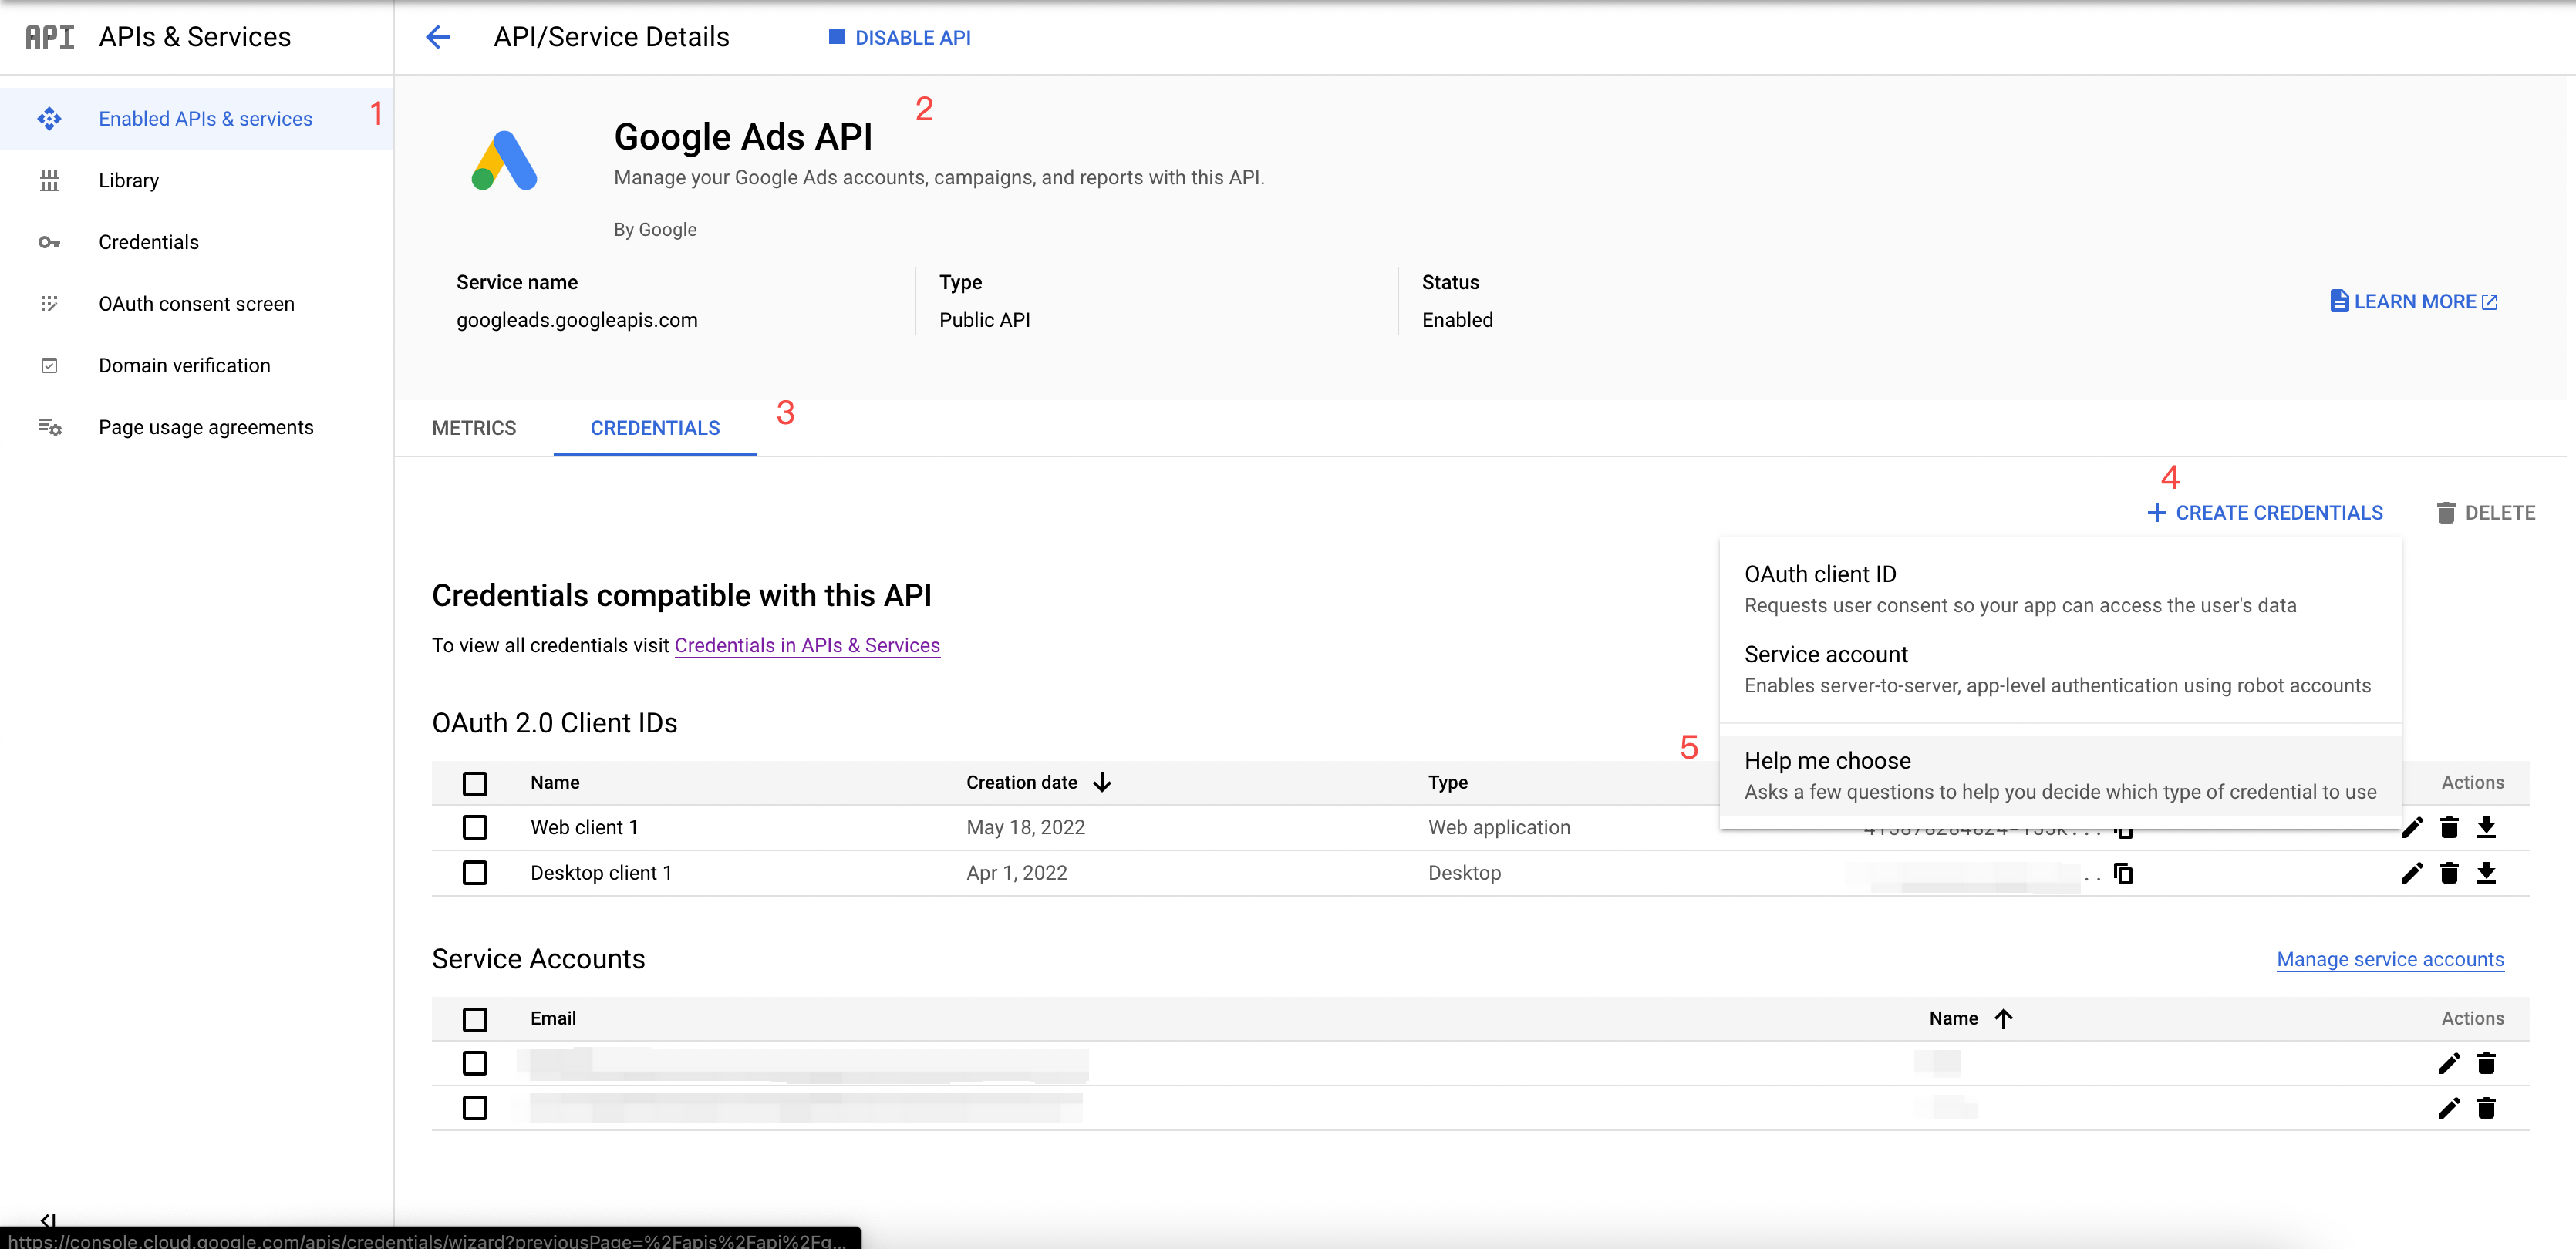Sort by Creation date arrow

click(1102, 782)
